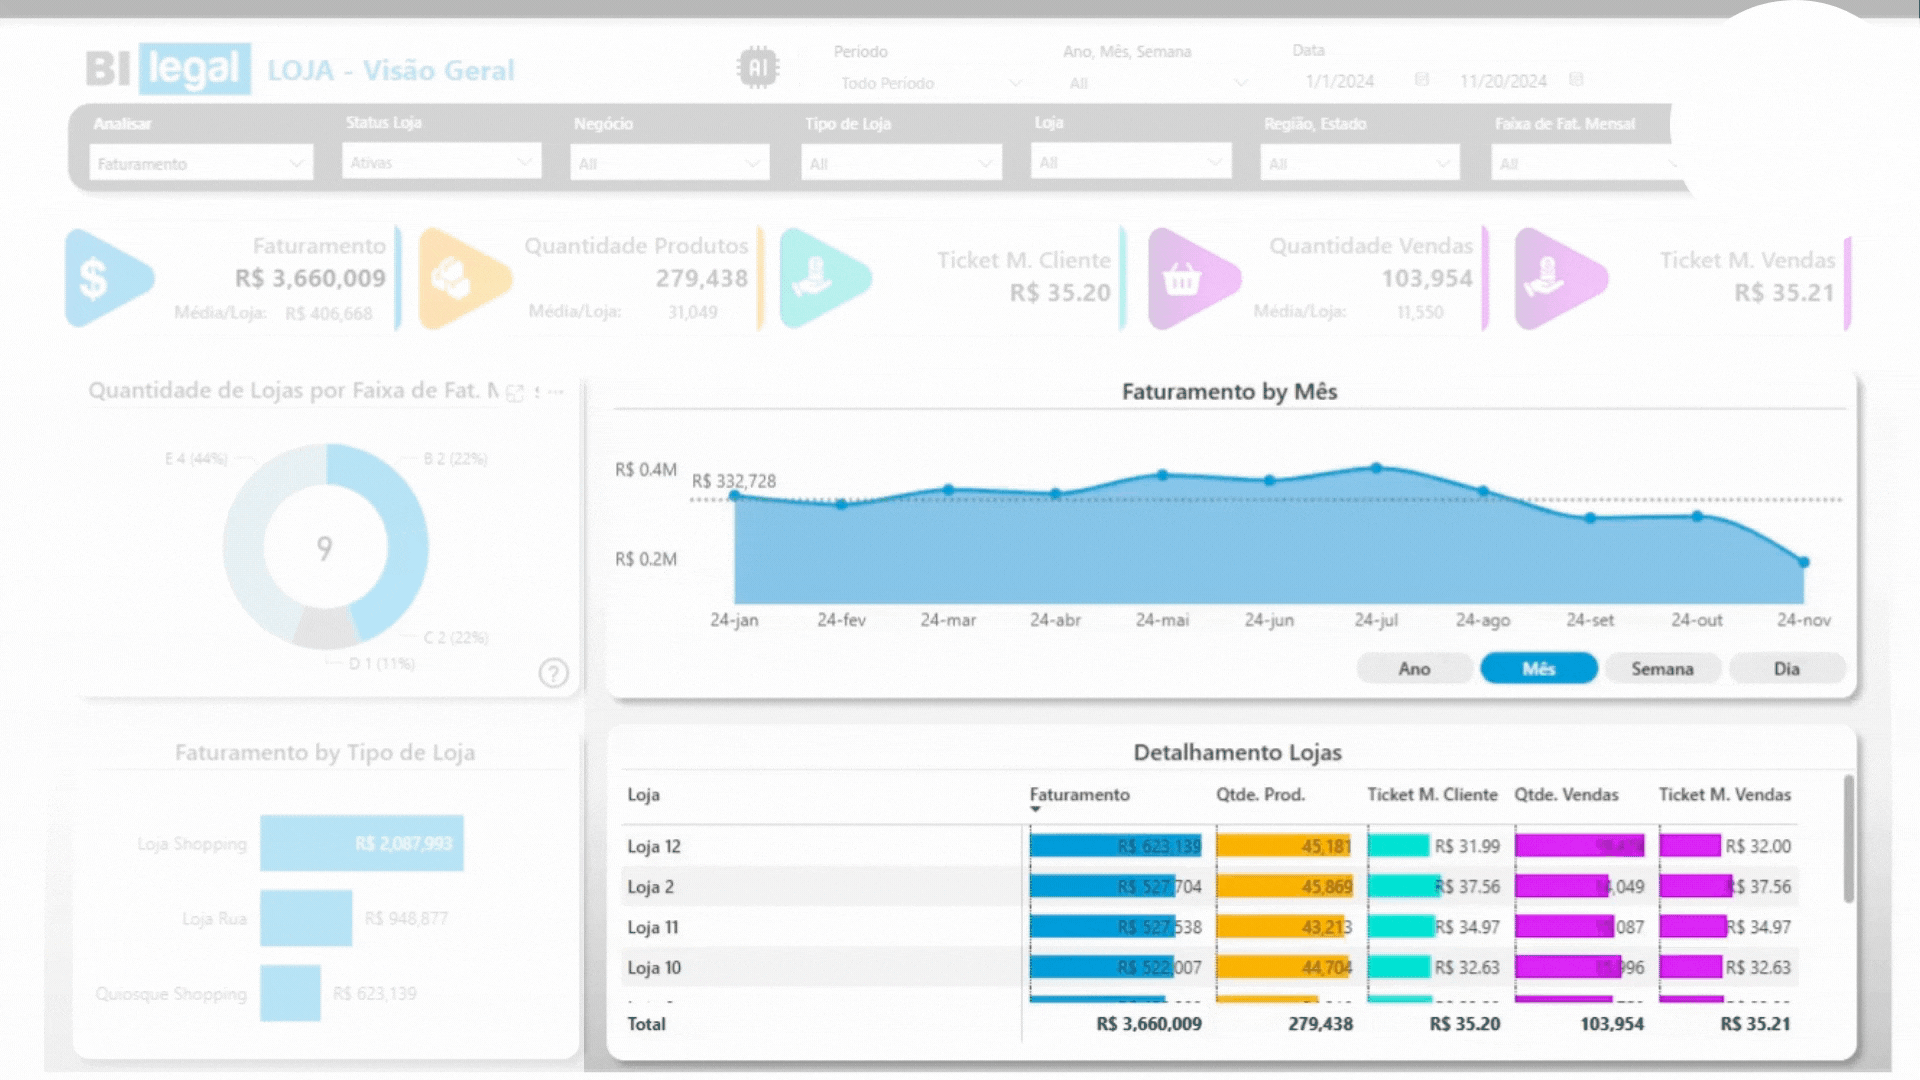Sort table by Ticket M. Cliente header
Image resolution: width=1920 pixels, height=1080 pixels.
[x=1432, y=795]
